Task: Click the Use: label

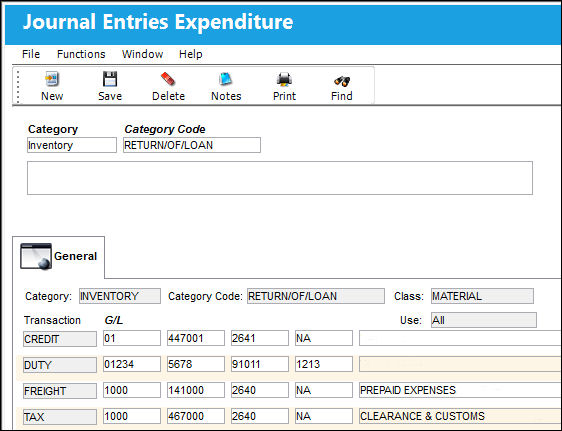Action: point(411,320)
